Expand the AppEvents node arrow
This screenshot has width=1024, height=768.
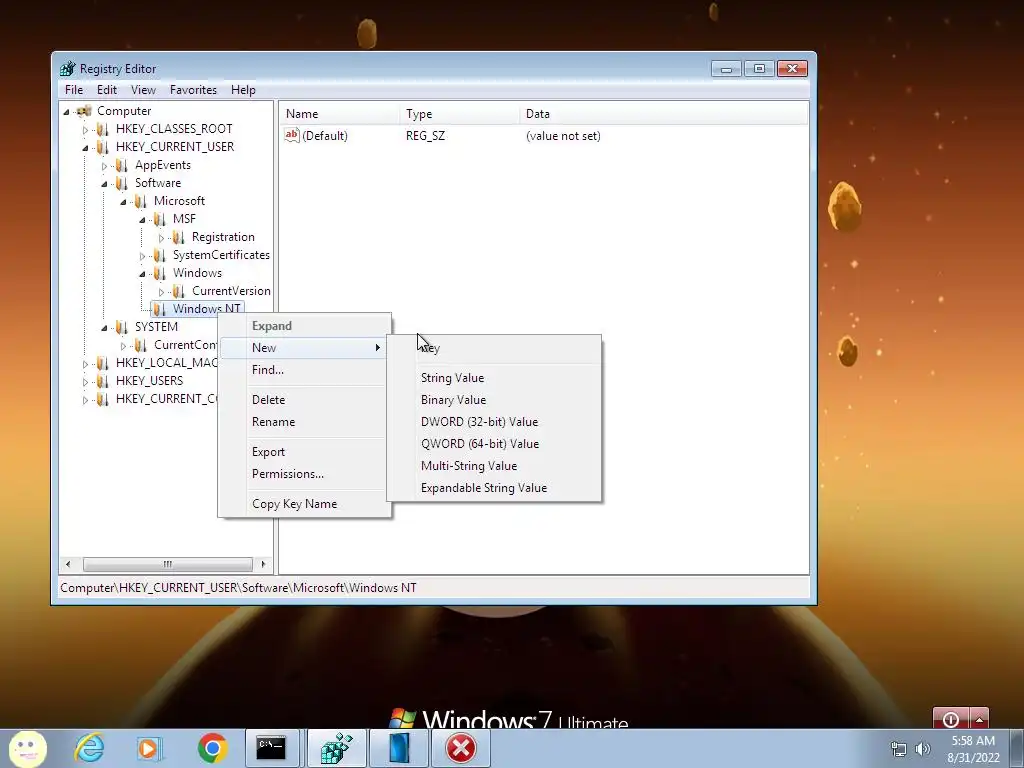pyautogui.click(x=104, y=166)
